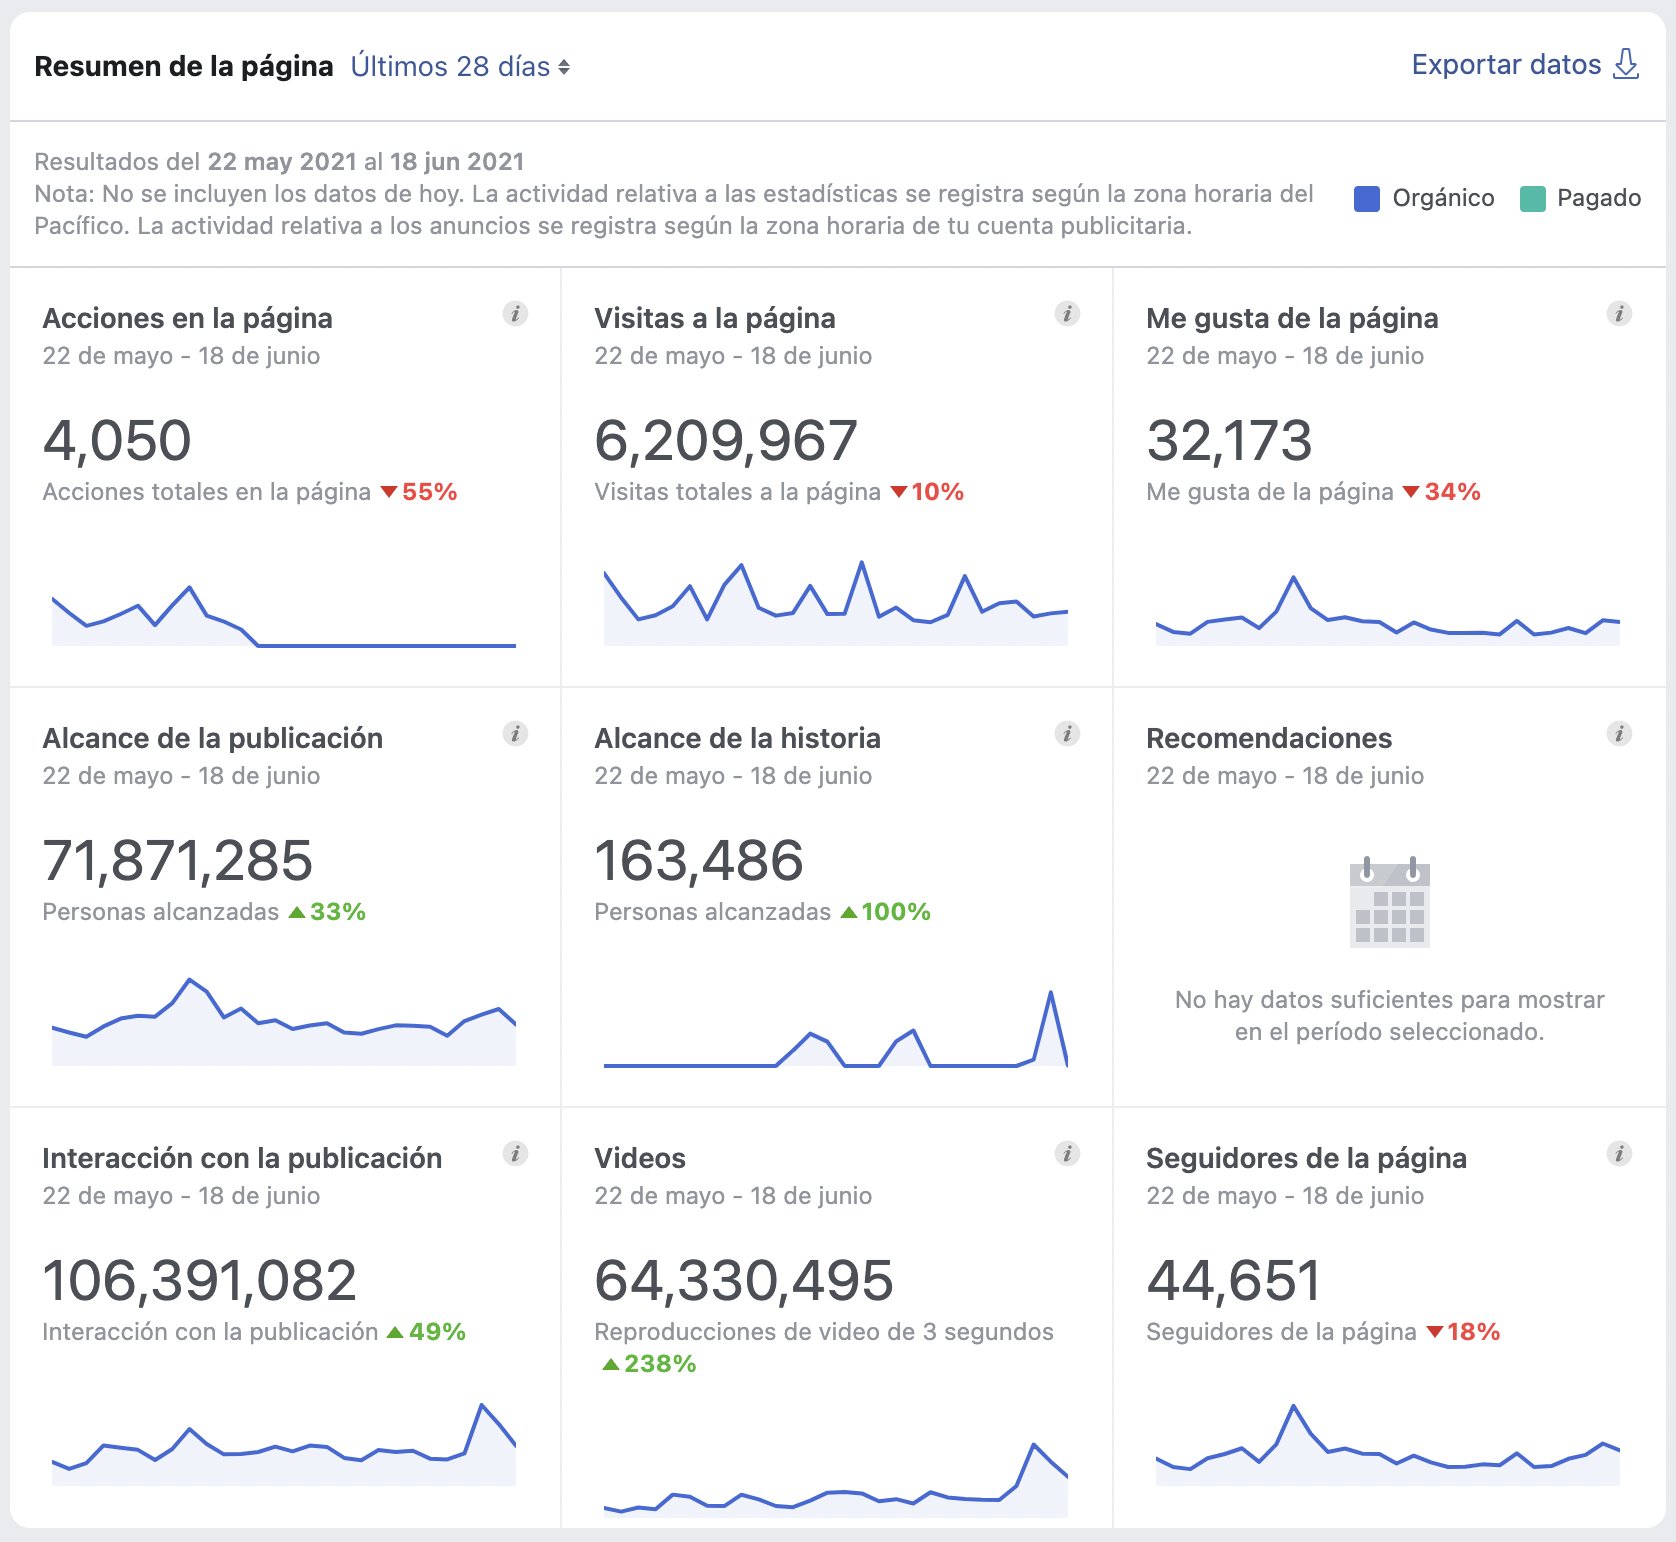The height and width of the screenshot is (1542, 1676).
Task: Click info icon on Recomendaciones card
Action: point(1619,734)
